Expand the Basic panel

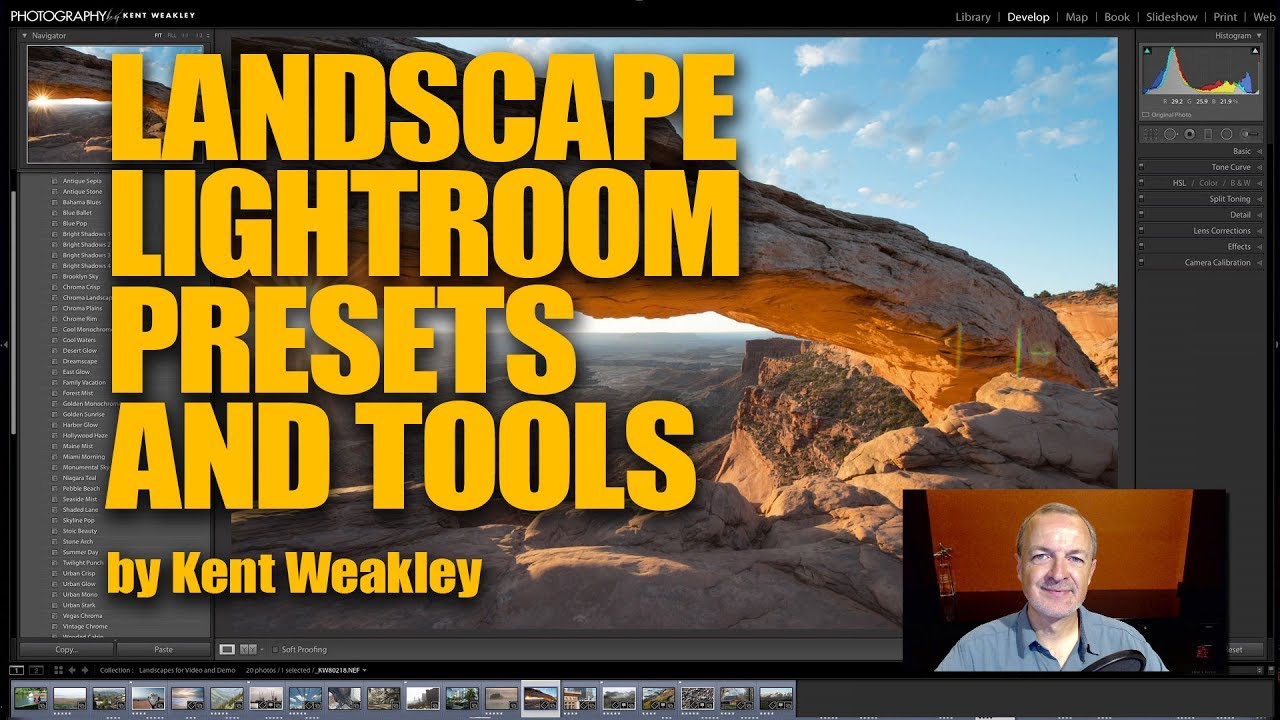click(1259, 151)
